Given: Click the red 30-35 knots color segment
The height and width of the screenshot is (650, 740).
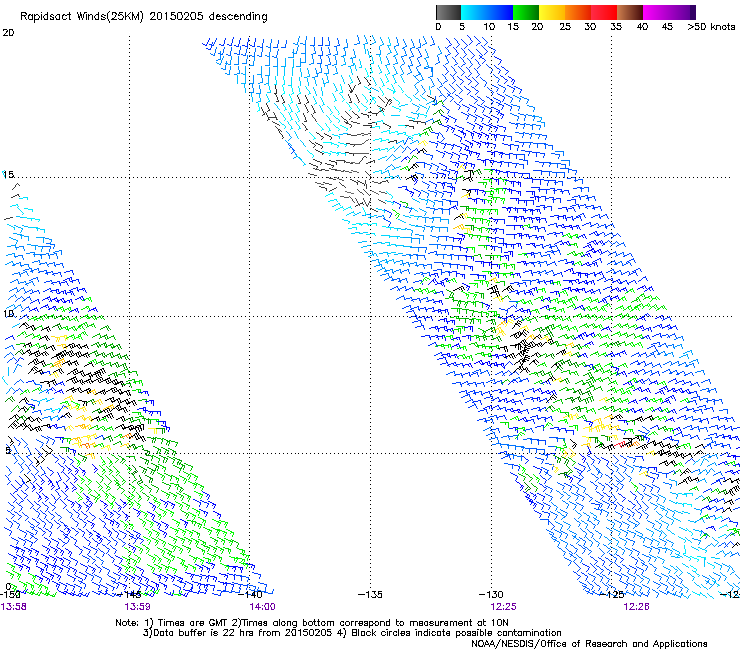Looking at the screenshot, I should point(604,12).
